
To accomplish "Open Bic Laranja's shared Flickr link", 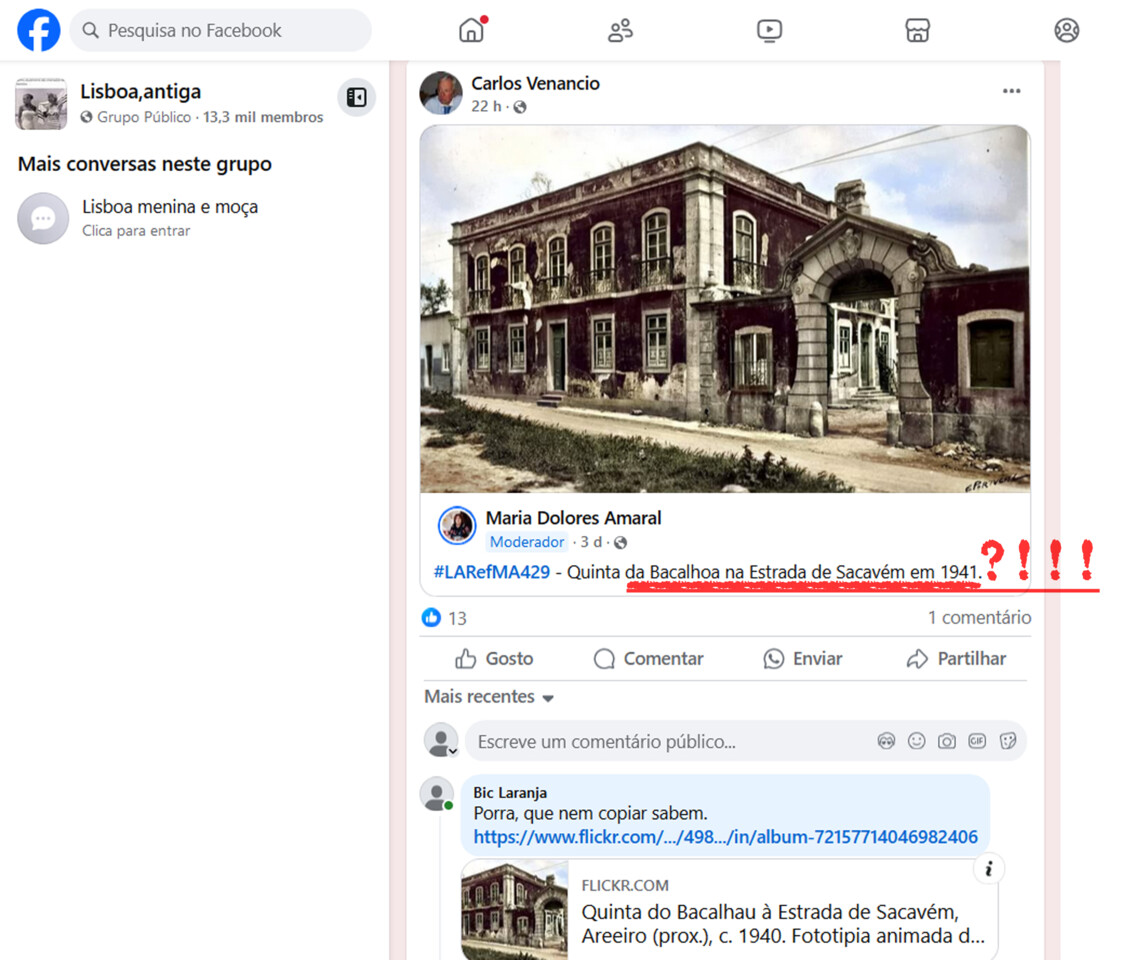I will coord(725,837).
